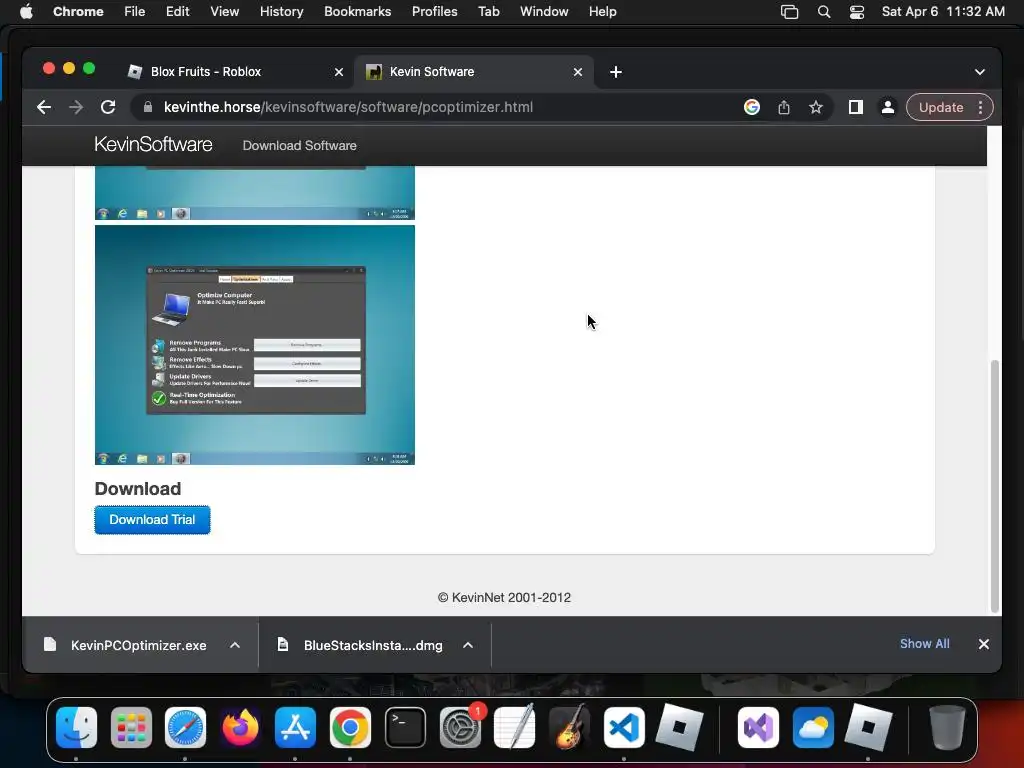
Task: Bookmark this page with the star
Action: coord(816,107)
